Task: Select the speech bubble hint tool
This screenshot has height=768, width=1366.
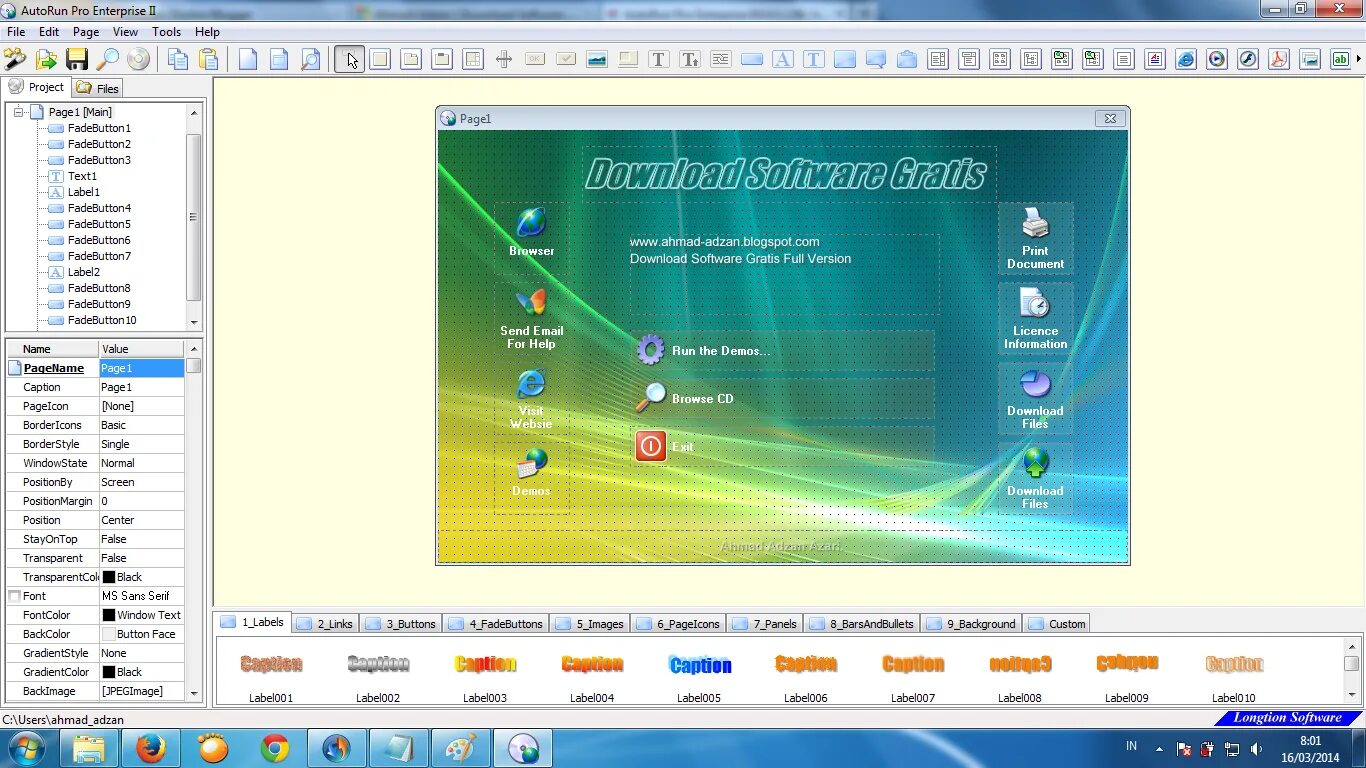Action: tap(876, 59)
